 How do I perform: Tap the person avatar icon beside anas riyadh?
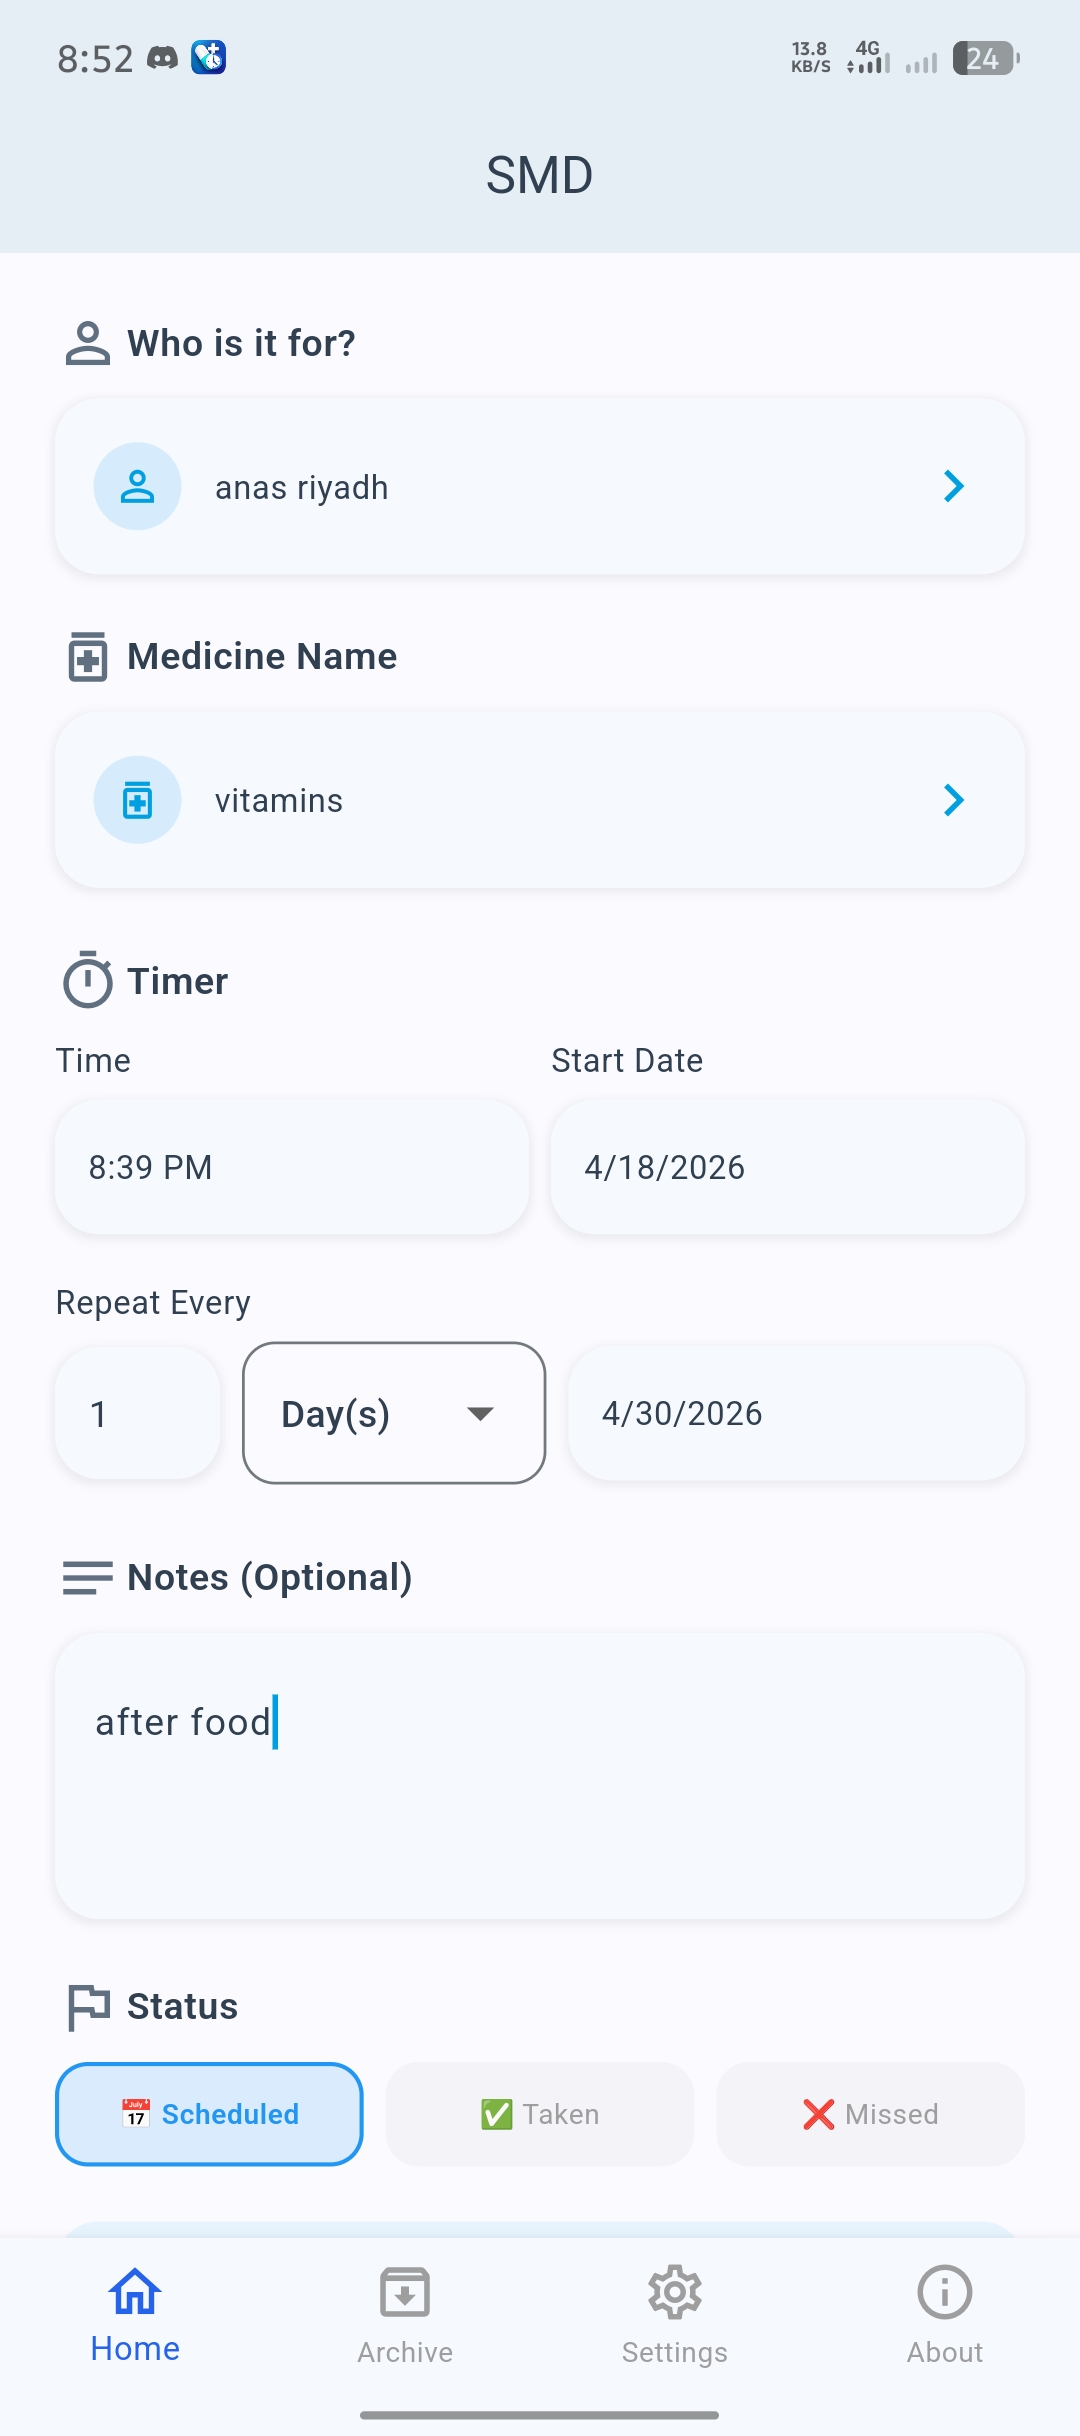point(137,487)
